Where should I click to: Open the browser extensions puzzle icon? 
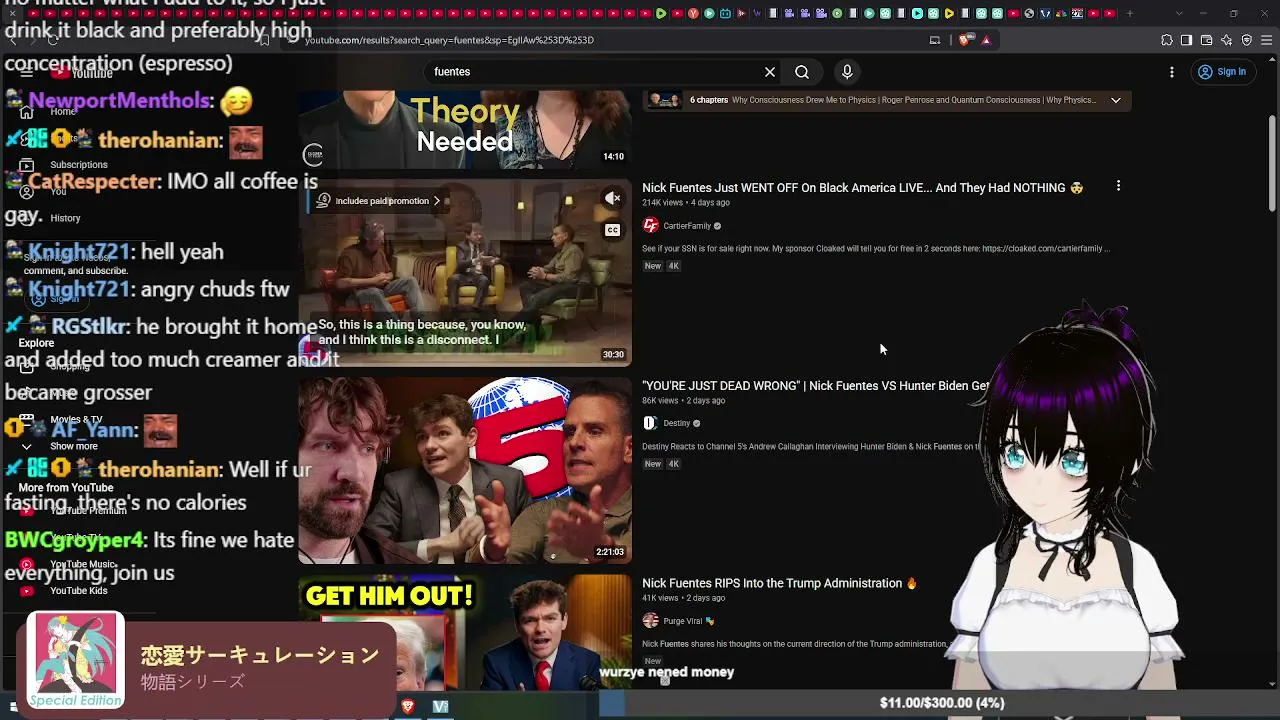tap(1167, 40)
